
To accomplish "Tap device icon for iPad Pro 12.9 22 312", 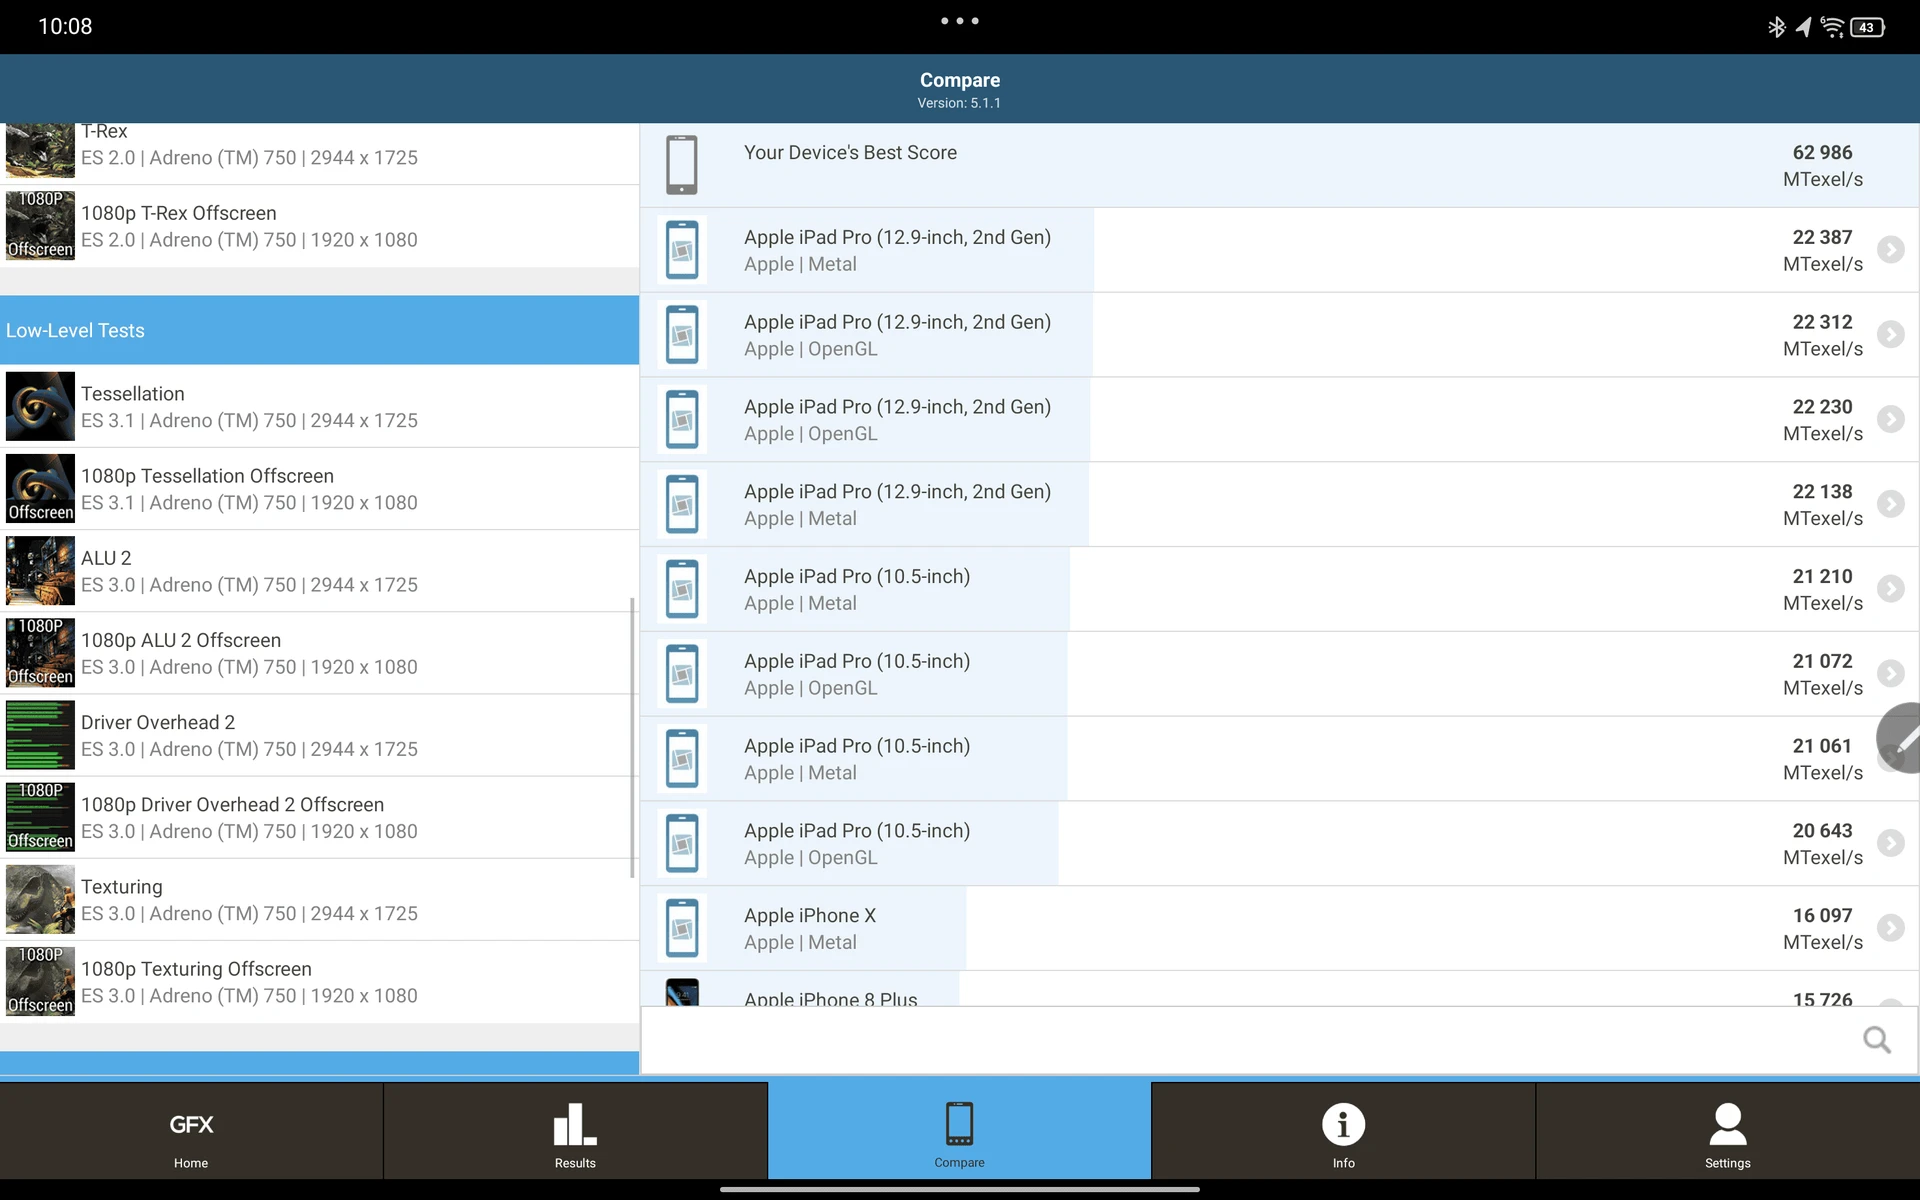I will point(682,335).
